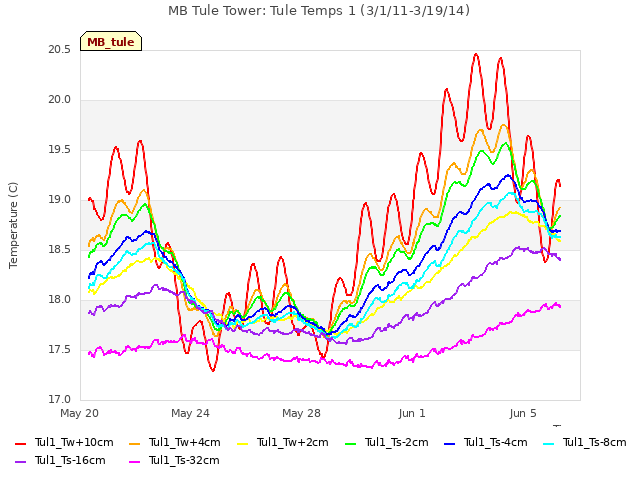This screenshot has width=640, height=480.
Task: Select the Tul1_Ts-8cm legend label
Action: pyautogui.click(x=595, y=442)
